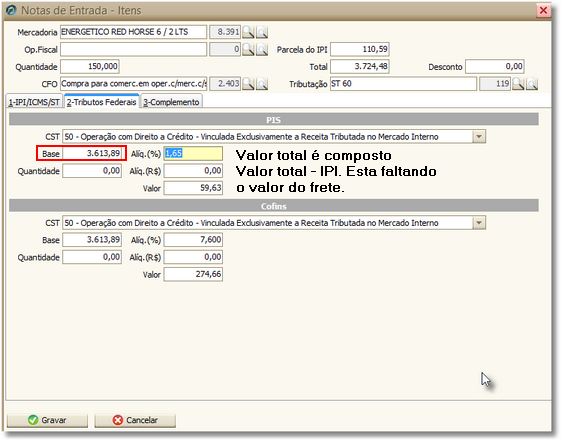The height and width of the screenshot is (442, 562).
Task: Expand the Cofins CST dropdown
Action: point(479,223)
